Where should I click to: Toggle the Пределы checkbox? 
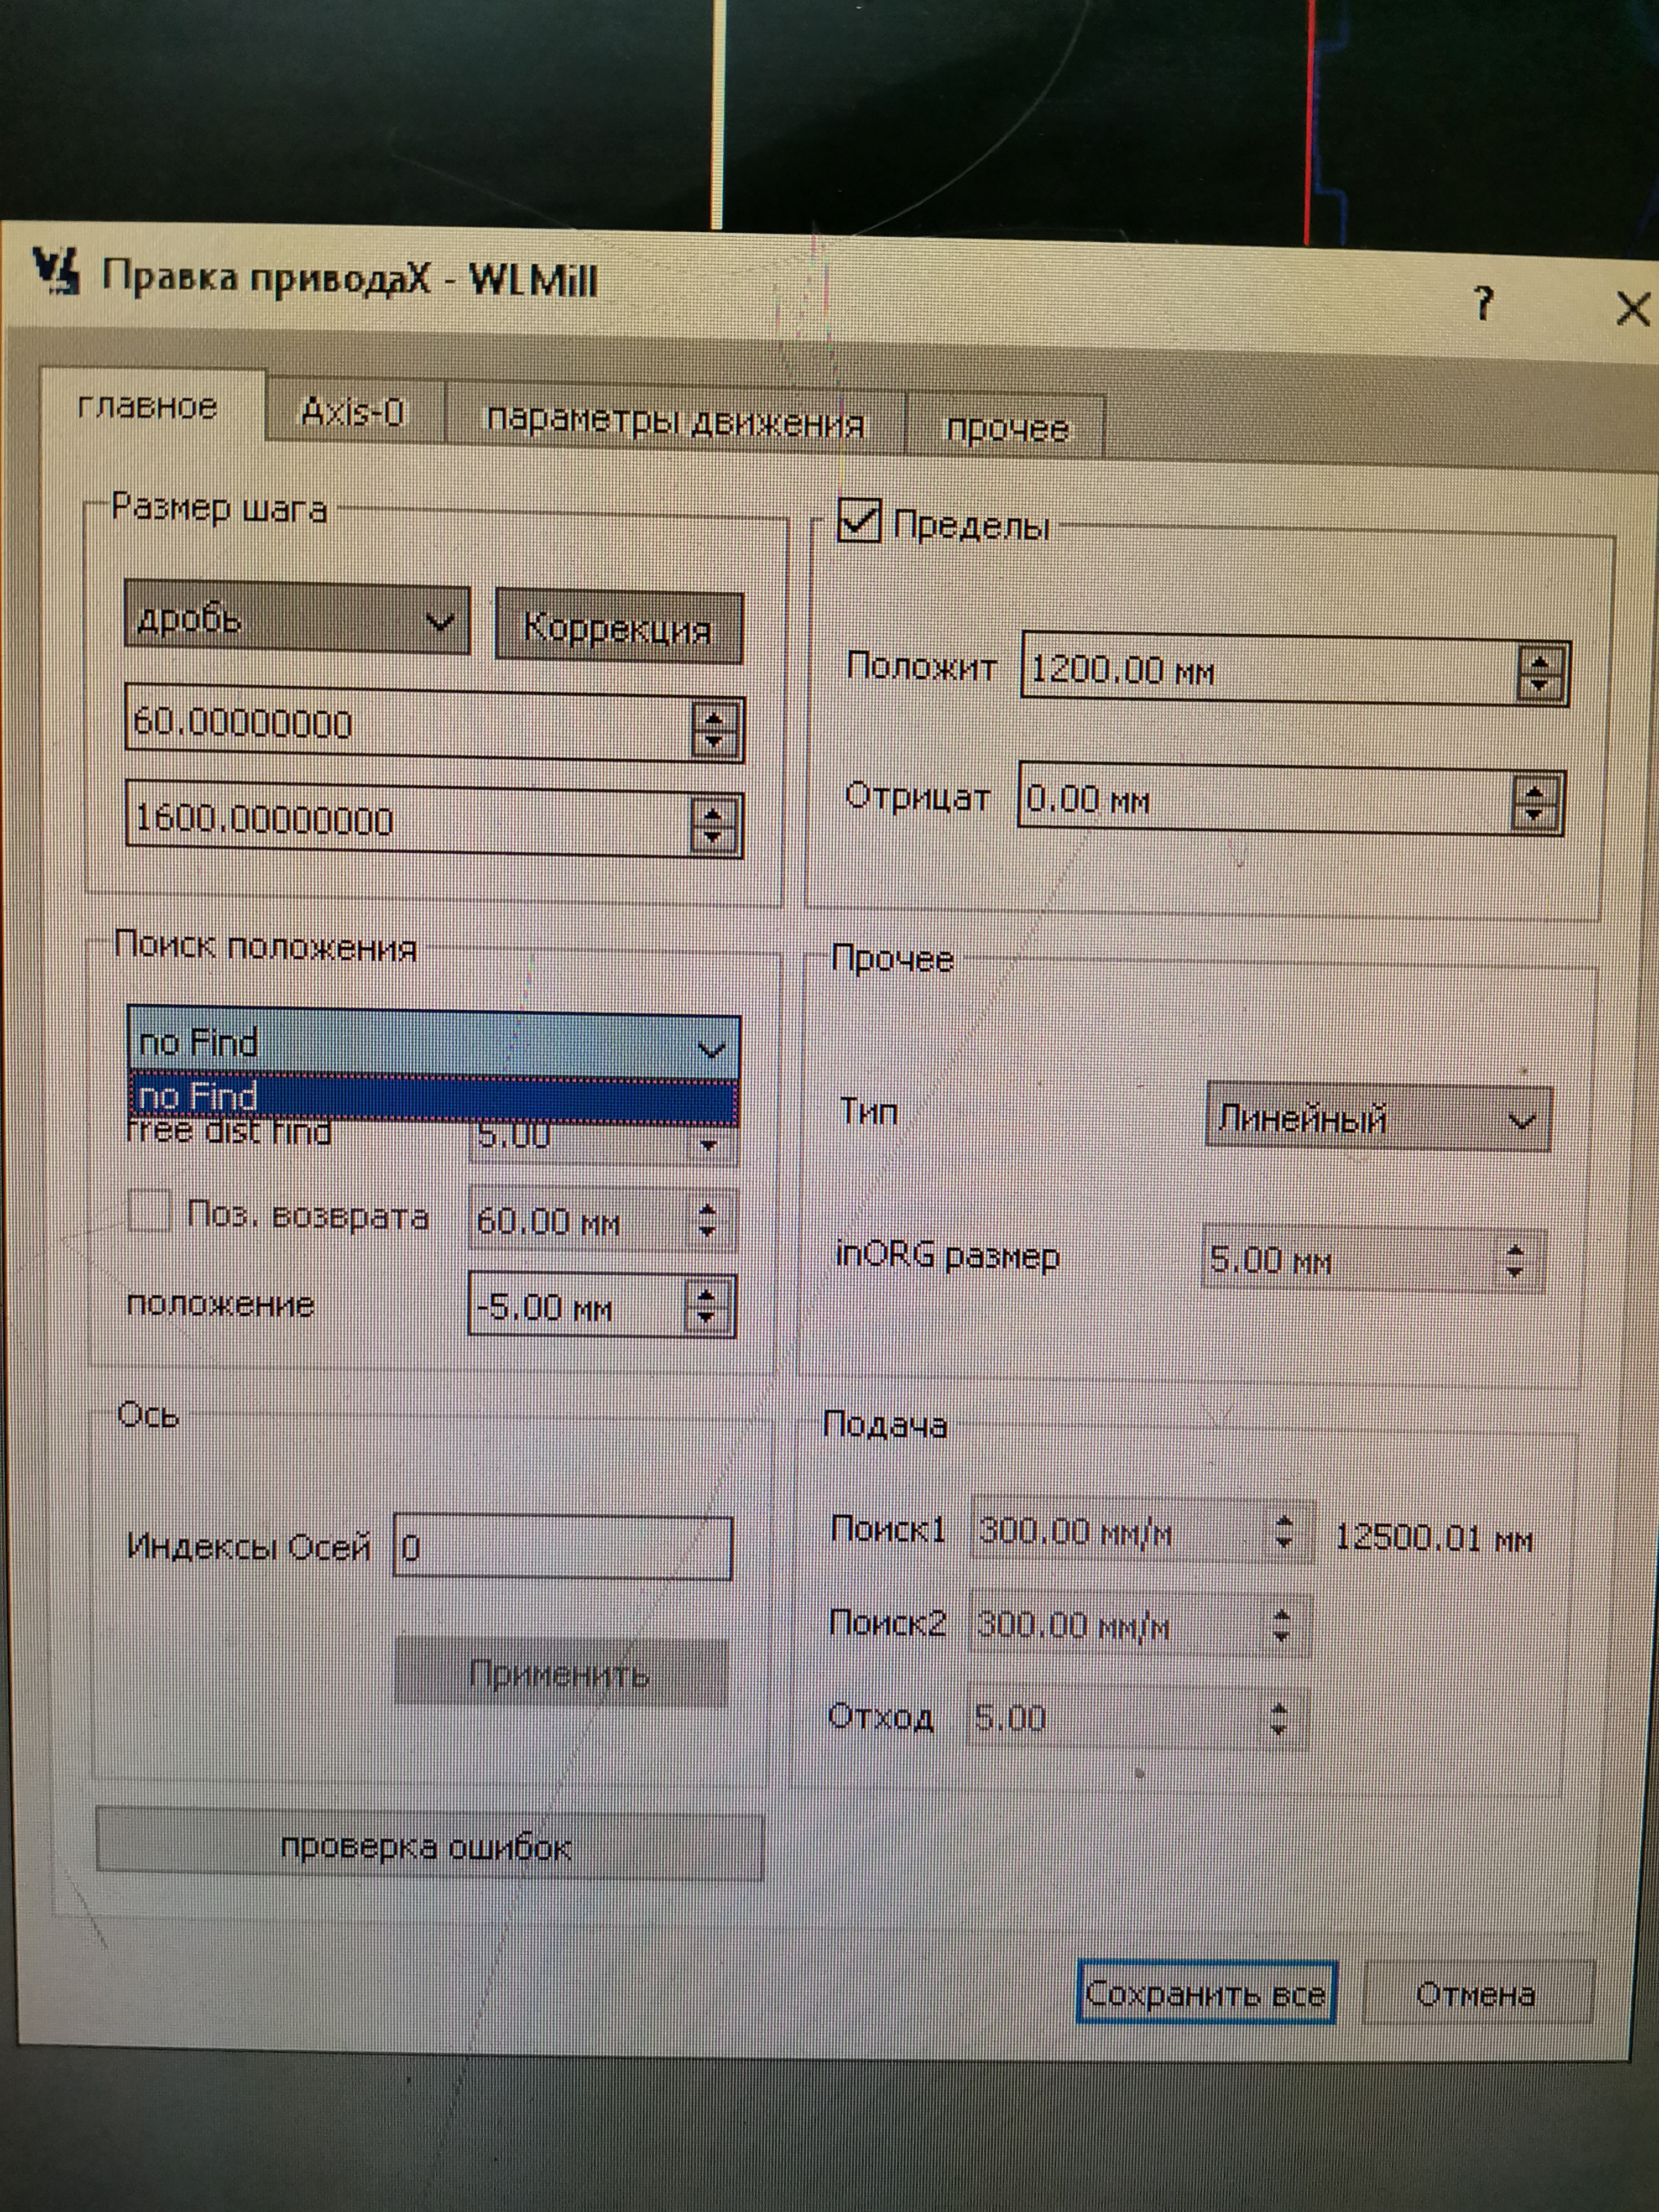[859, 521]
